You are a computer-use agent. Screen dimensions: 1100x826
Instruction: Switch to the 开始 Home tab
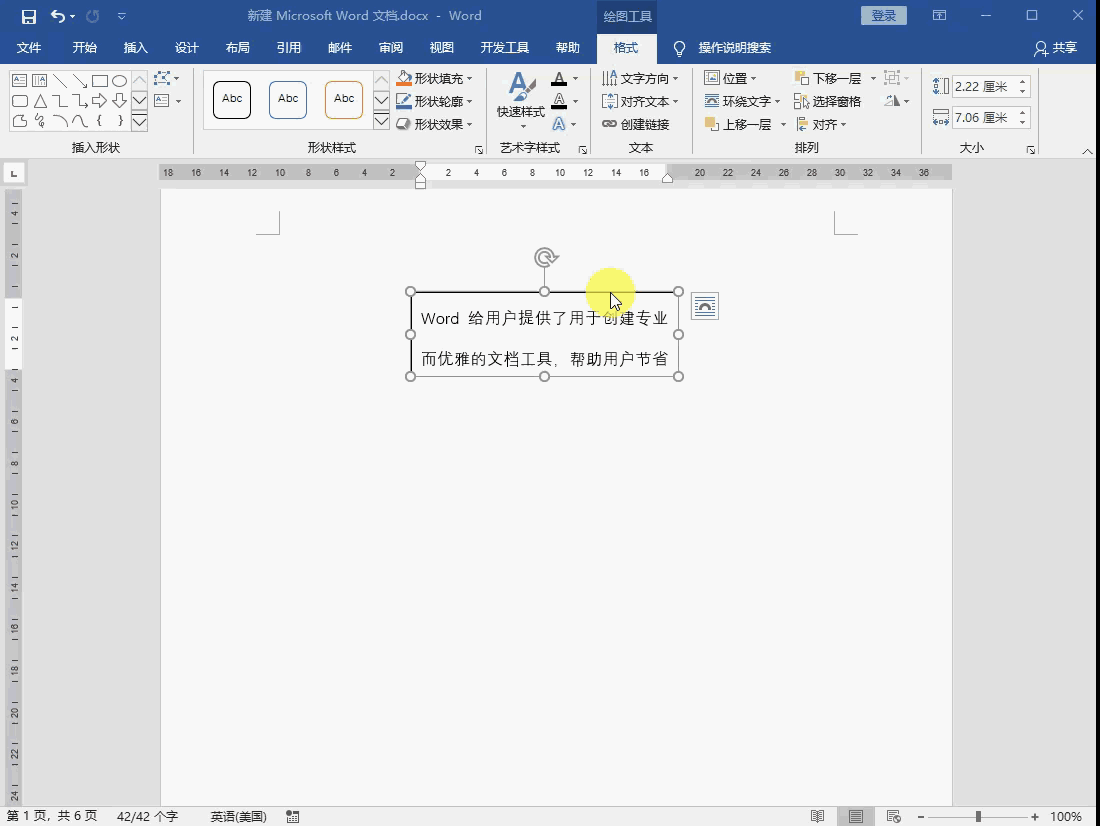[x=84, y=48]
